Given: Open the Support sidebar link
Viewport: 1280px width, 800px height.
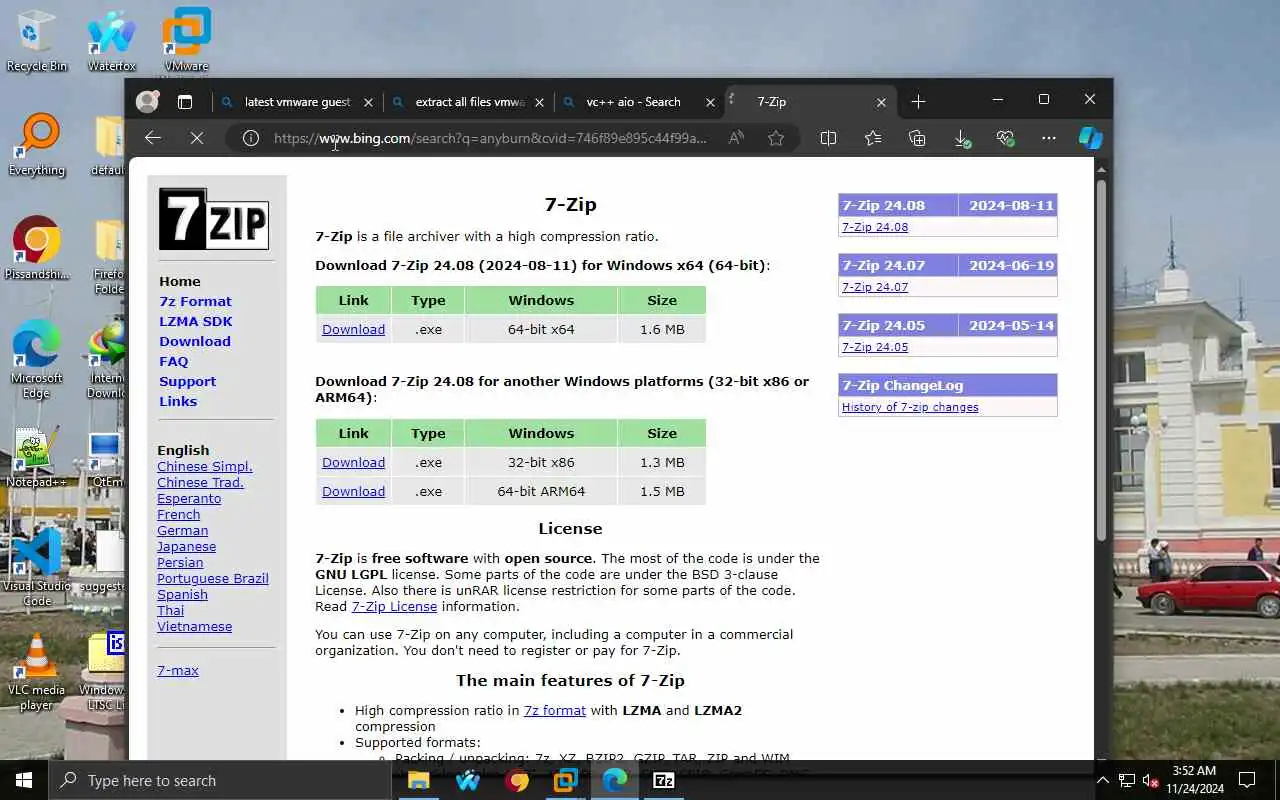Looking at the screenshot, I should pos(187,381).
